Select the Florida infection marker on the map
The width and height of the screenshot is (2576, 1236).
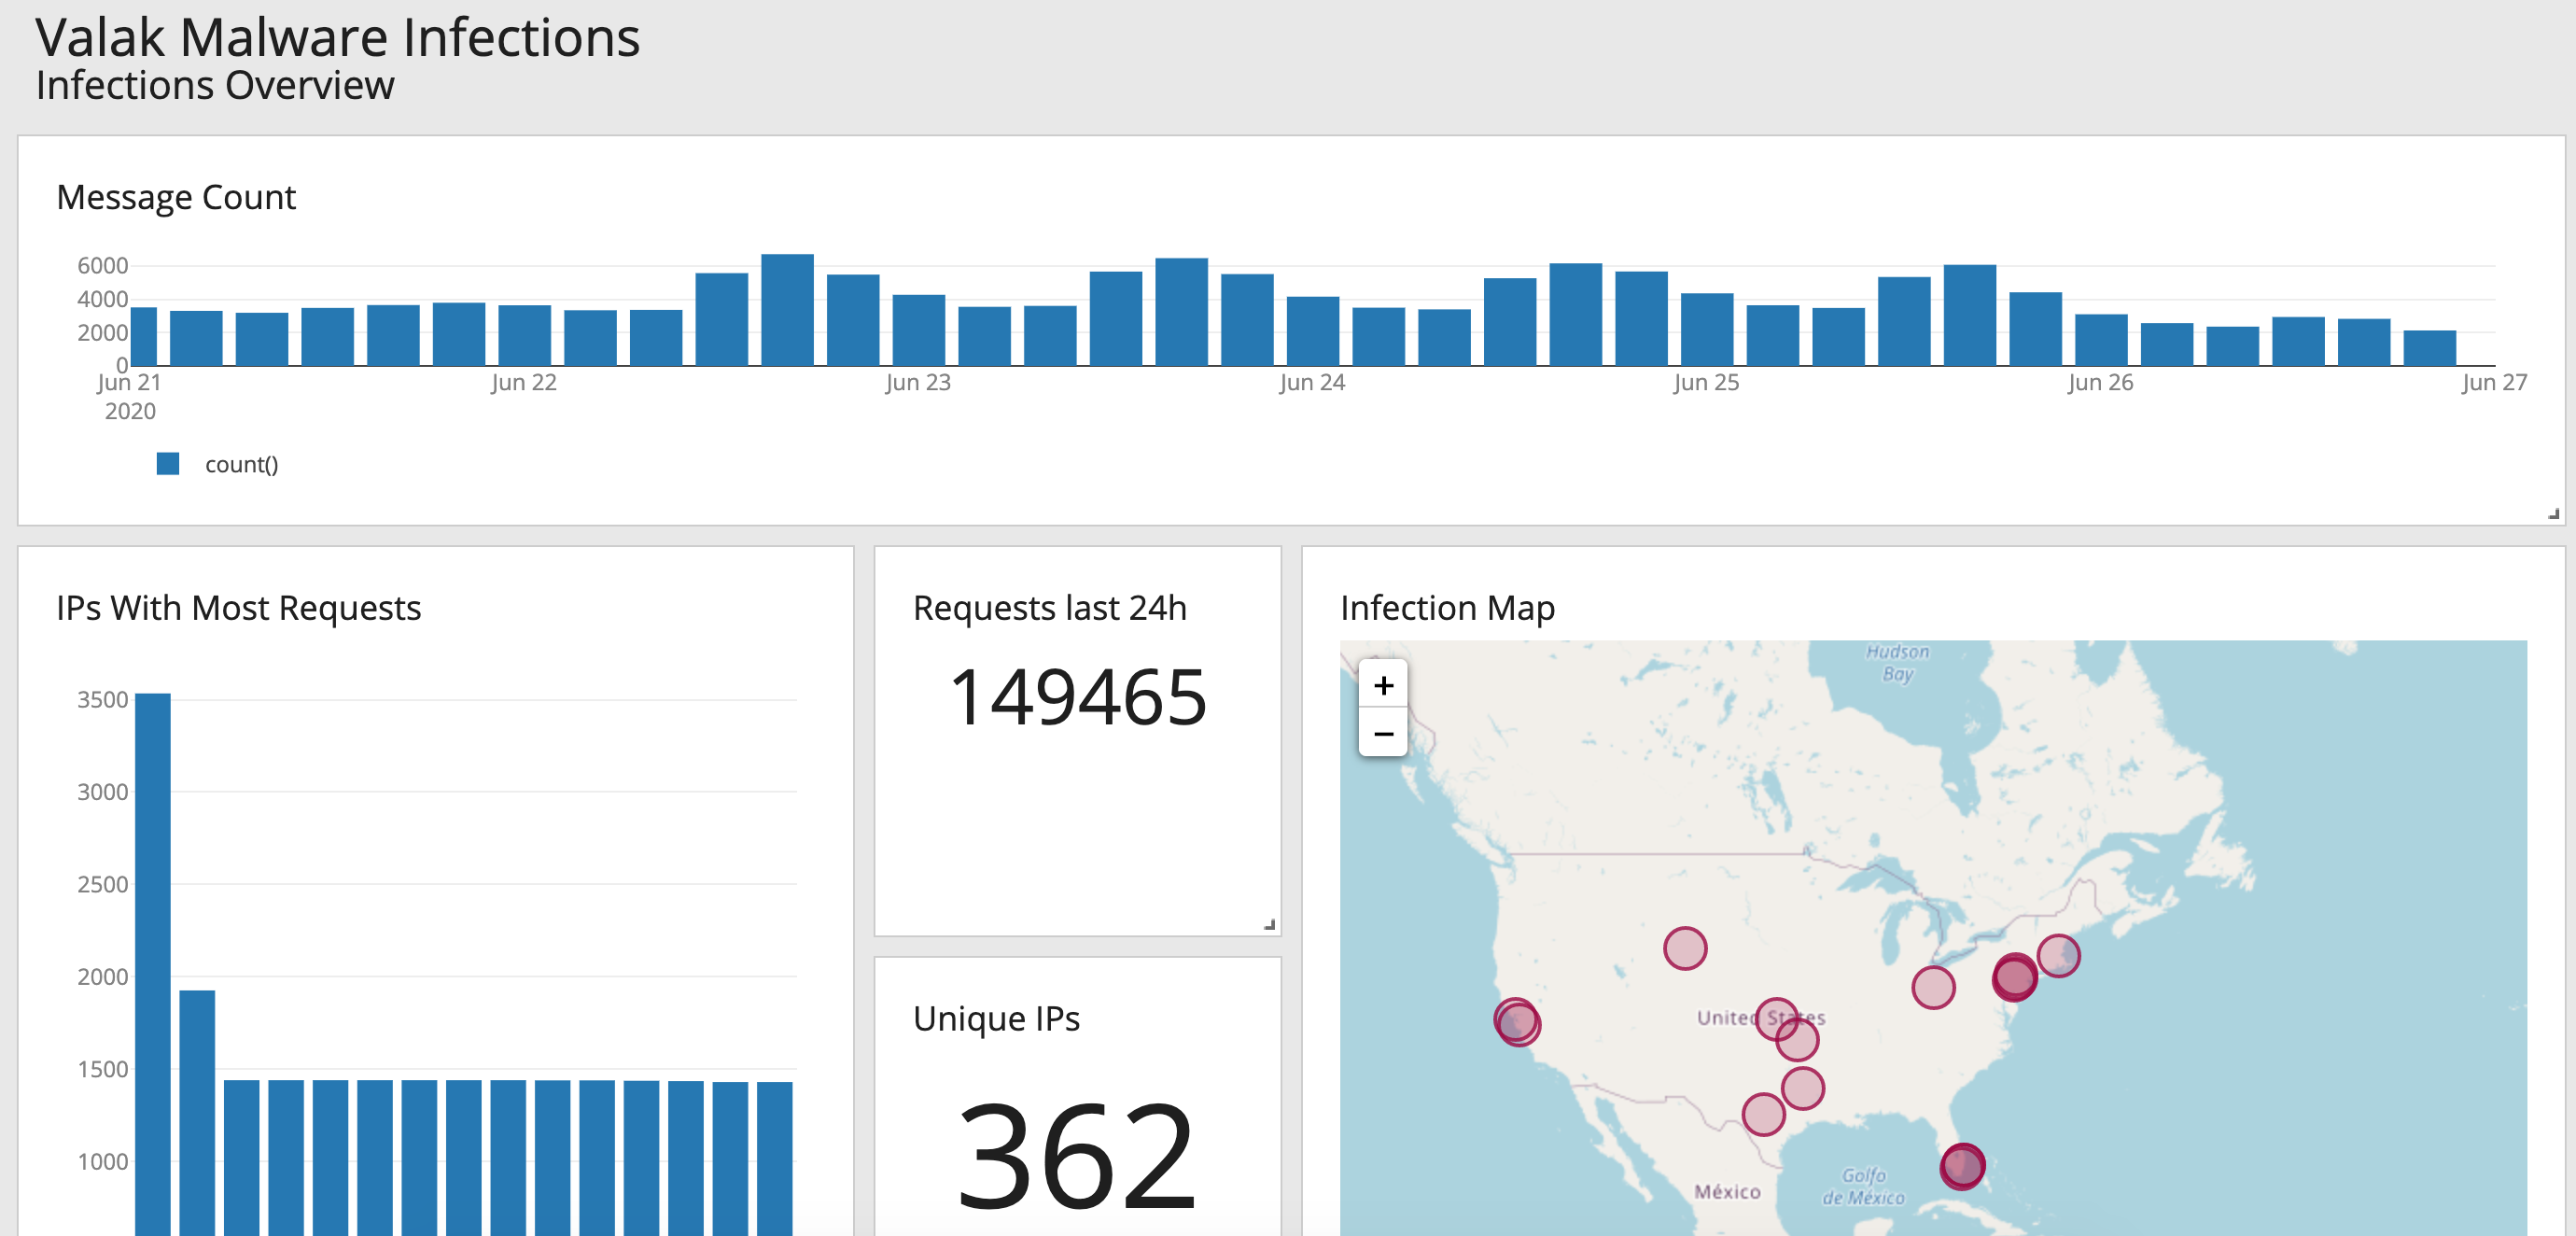(1962, 1166)
